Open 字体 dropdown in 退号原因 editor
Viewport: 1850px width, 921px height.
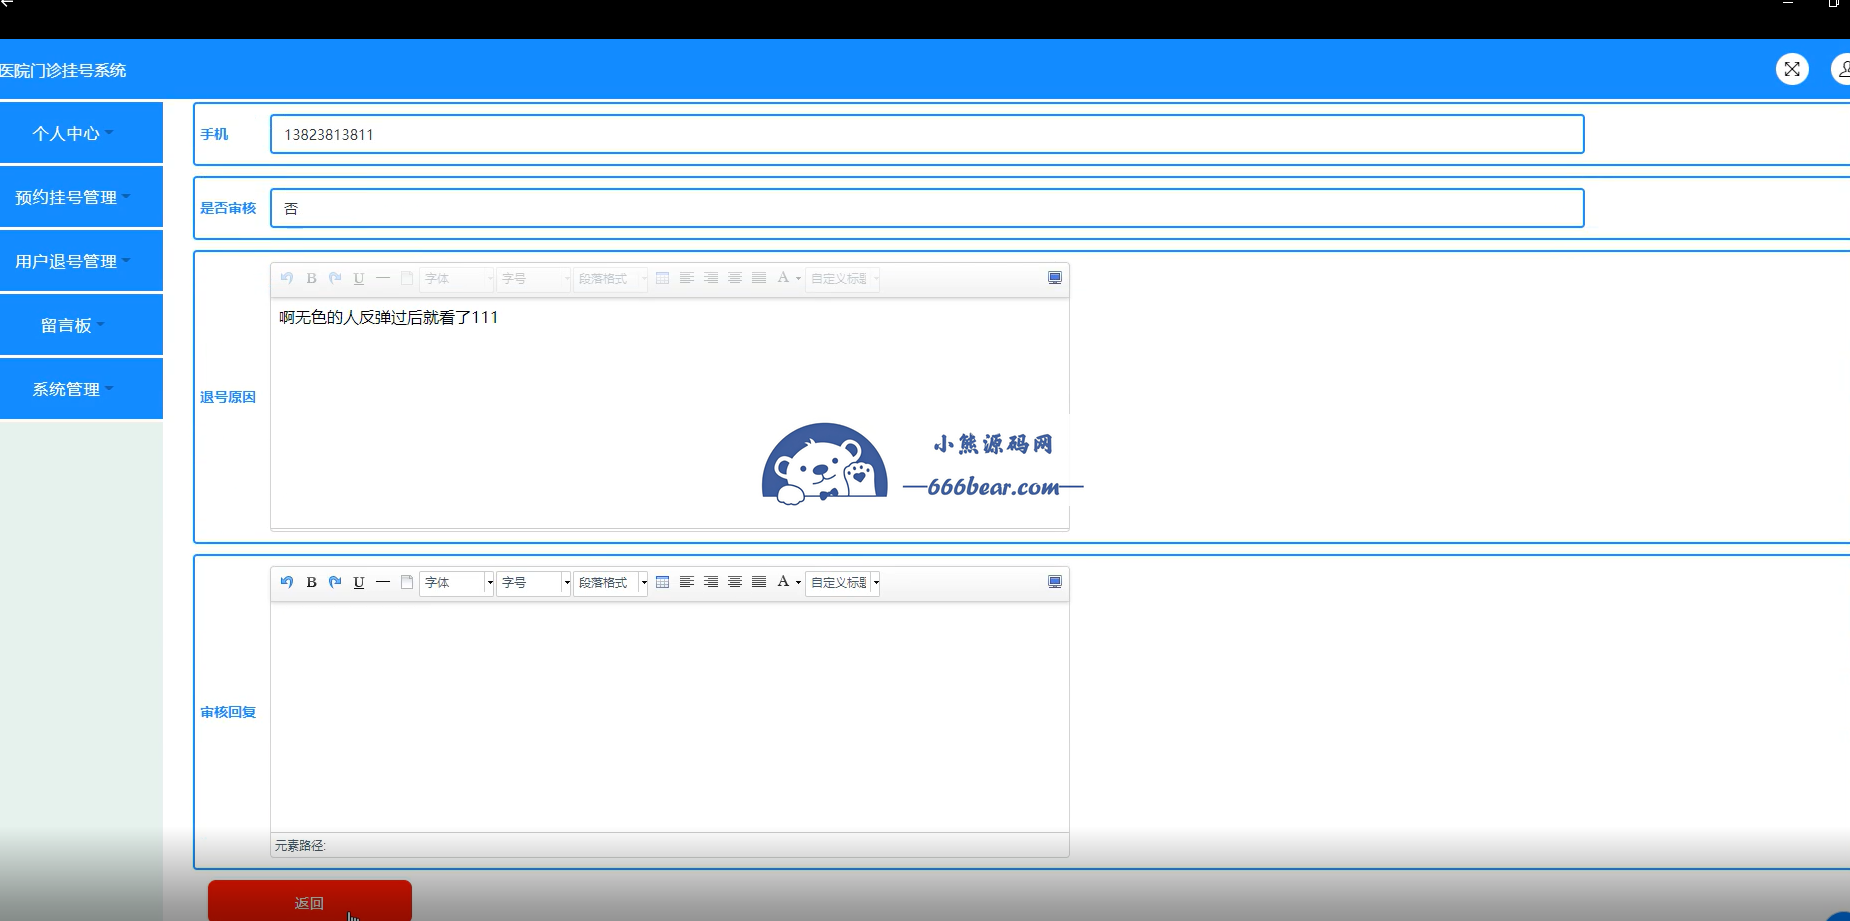pos(457,278)
